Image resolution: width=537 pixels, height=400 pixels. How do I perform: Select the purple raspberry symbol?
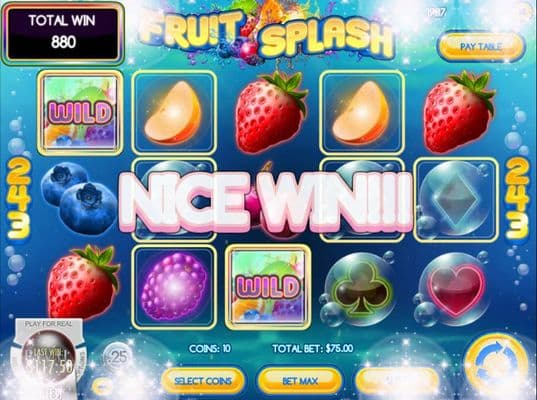[174, 286]
